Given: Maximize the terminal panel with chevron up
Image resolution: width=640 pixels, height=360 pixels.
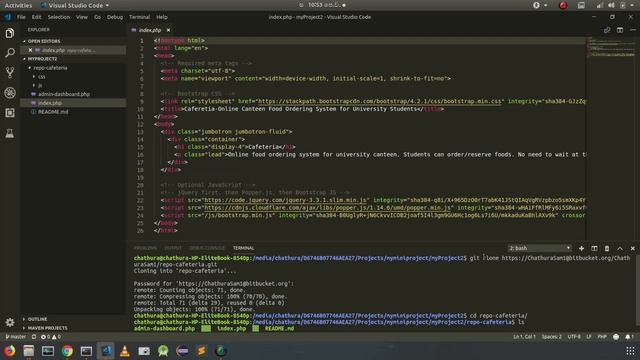Looking at the screenshot, I should coord(620,248).
